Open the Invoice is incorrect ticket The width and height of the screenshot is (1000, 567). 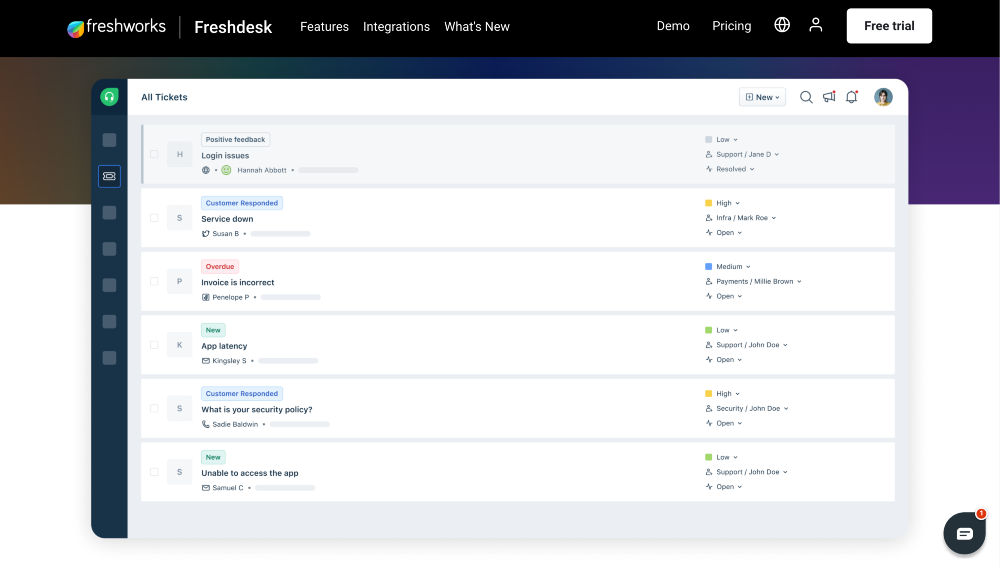[x=237, y=283]
